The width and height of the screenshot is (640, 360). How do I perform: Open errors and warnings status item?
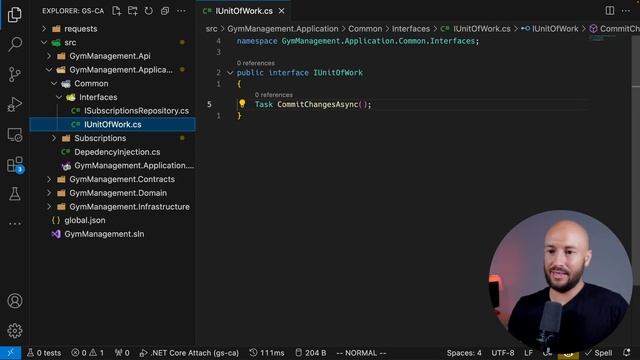click(87, 353)
